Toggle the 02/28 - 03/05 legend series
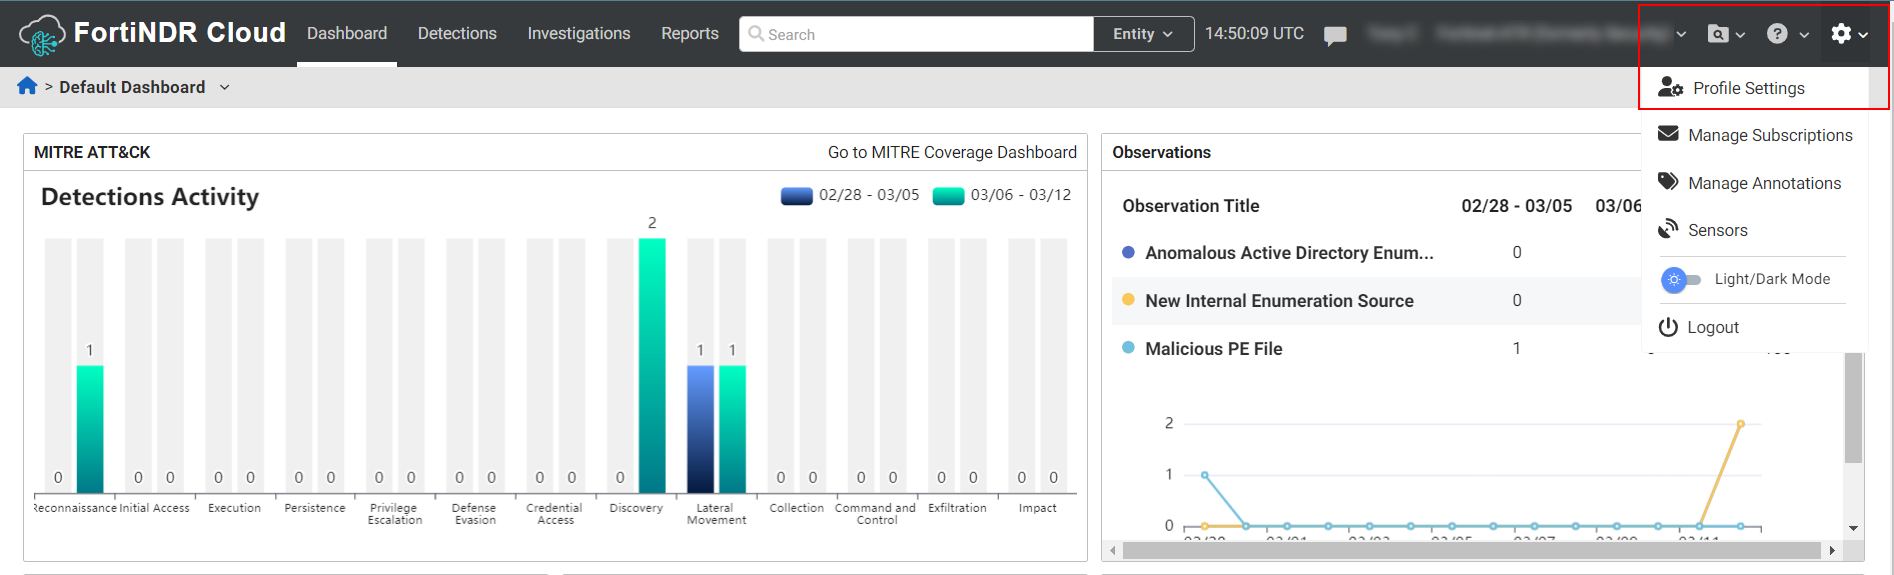Image resolution: width=1894 pixels, height=575 pixels. [849, 195]
